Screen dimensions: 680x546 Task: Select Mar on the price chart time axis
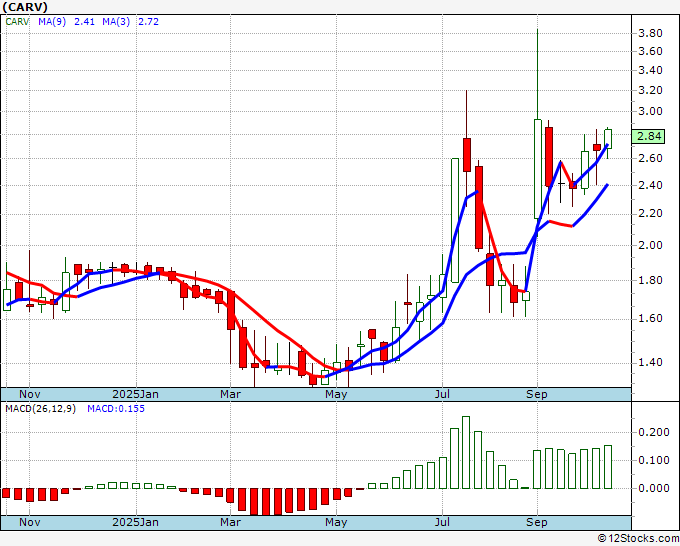pyautogui.click(x=231, y=394)
